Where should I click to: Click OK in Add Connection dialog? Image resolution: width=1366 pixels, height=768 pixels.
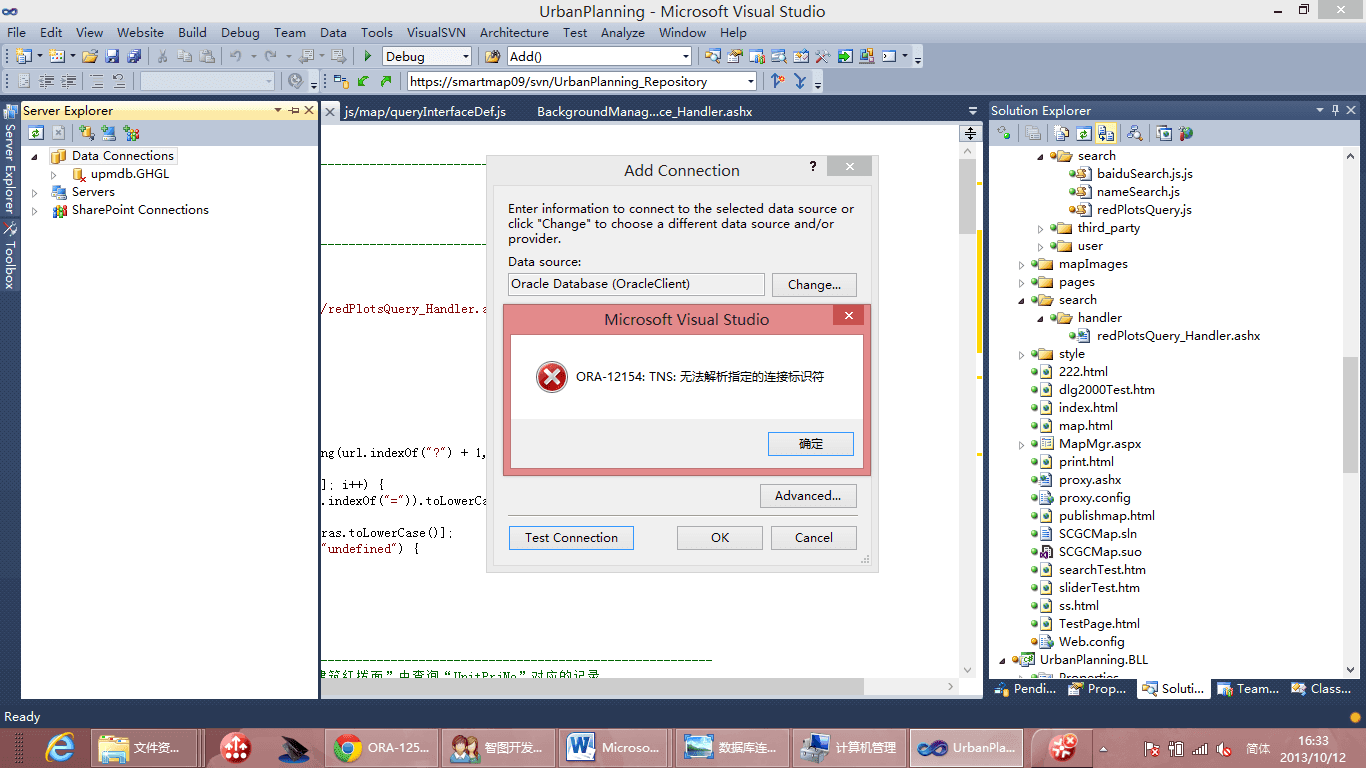click(720, 538)
